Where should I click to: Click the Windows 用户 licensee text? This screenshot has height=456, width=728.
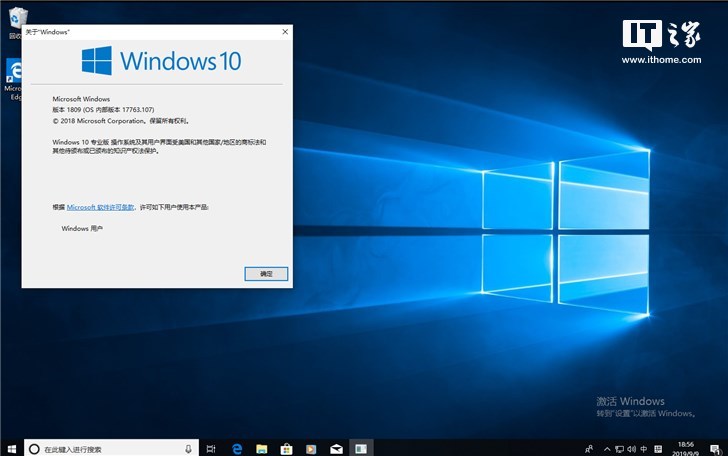tap(82, 228)
